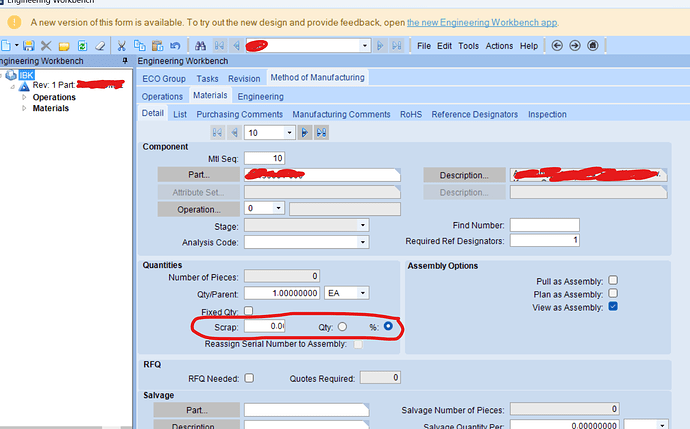Go to previous record in main toolbar

click(236, 46)
